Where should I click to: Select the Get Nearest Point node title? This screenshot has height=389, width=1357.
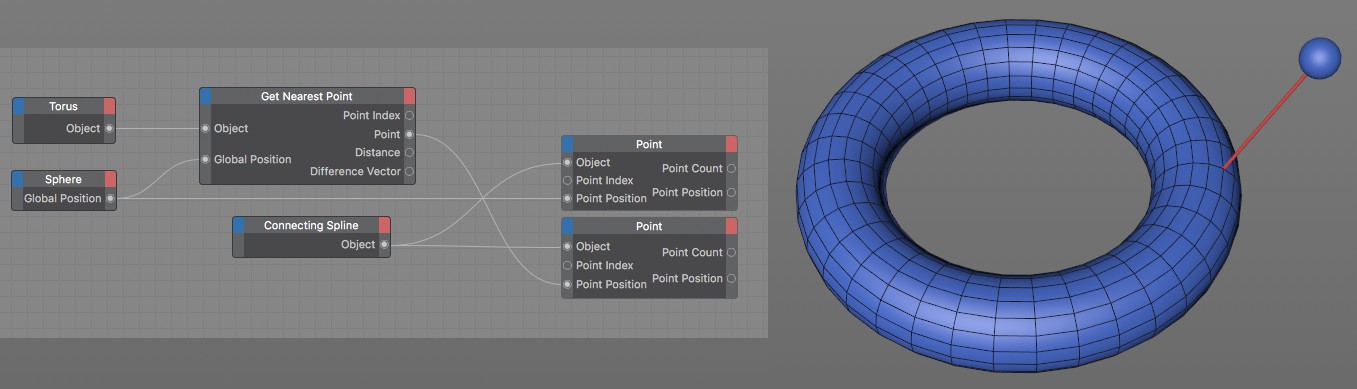pyautogui.click(x=308, y=96)
